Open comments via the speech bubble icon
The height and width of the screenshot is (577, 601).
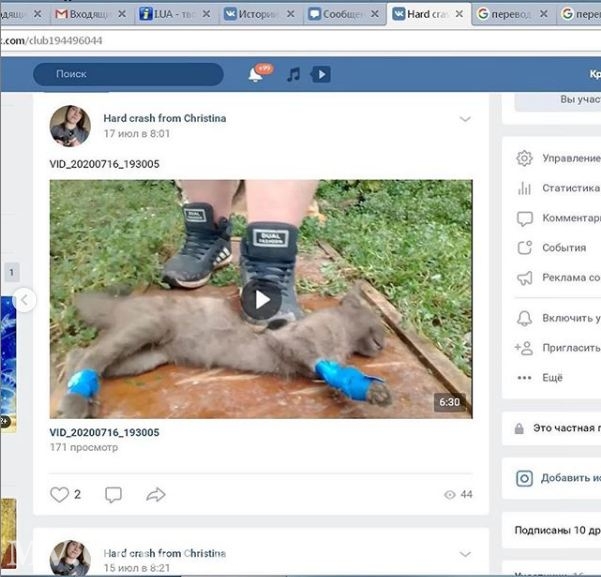(x=113, y=494)
